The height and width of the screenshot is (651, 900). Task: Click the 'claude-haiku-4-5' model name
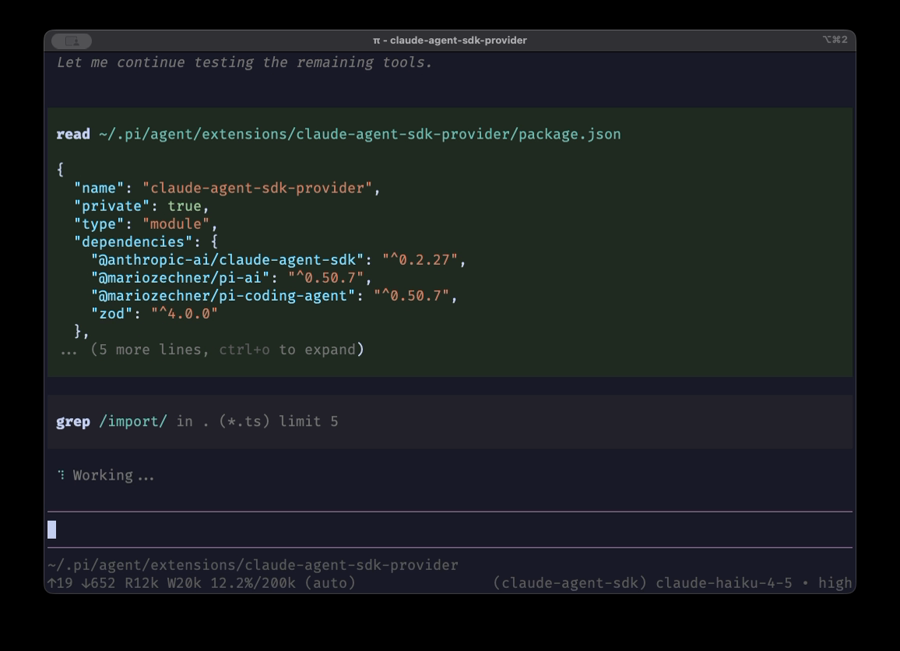pyautogui.click(x=724, y=583)
